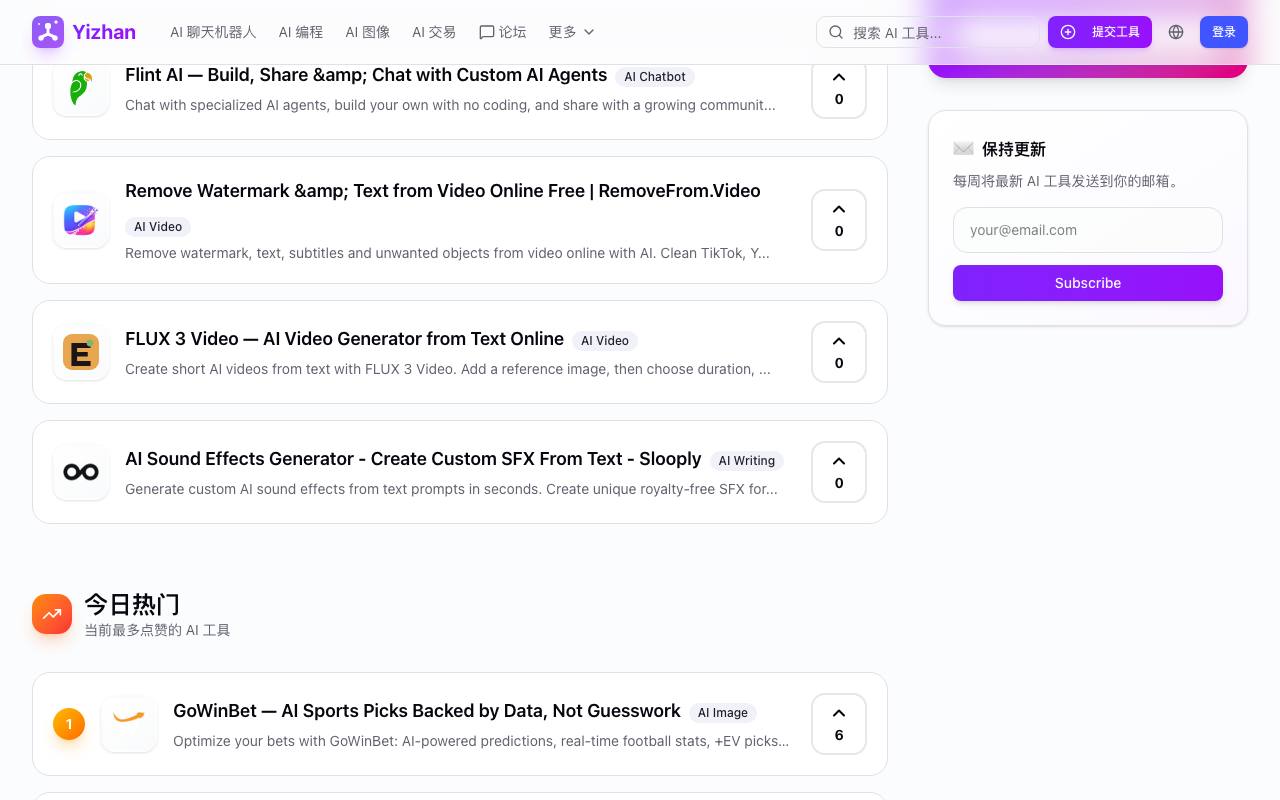Click the rank 1 badge for GoWinBet
This screenshot has height=800, width=1280.
pyautogui.click(x=69, y=724)
